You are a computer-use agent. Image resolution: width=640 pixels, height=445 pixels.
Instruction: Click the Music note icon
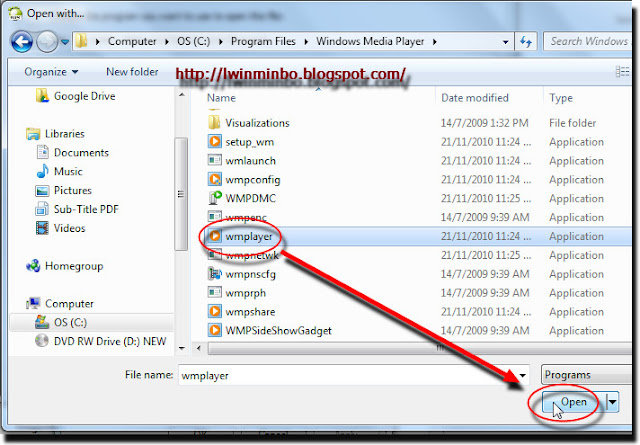42,171
